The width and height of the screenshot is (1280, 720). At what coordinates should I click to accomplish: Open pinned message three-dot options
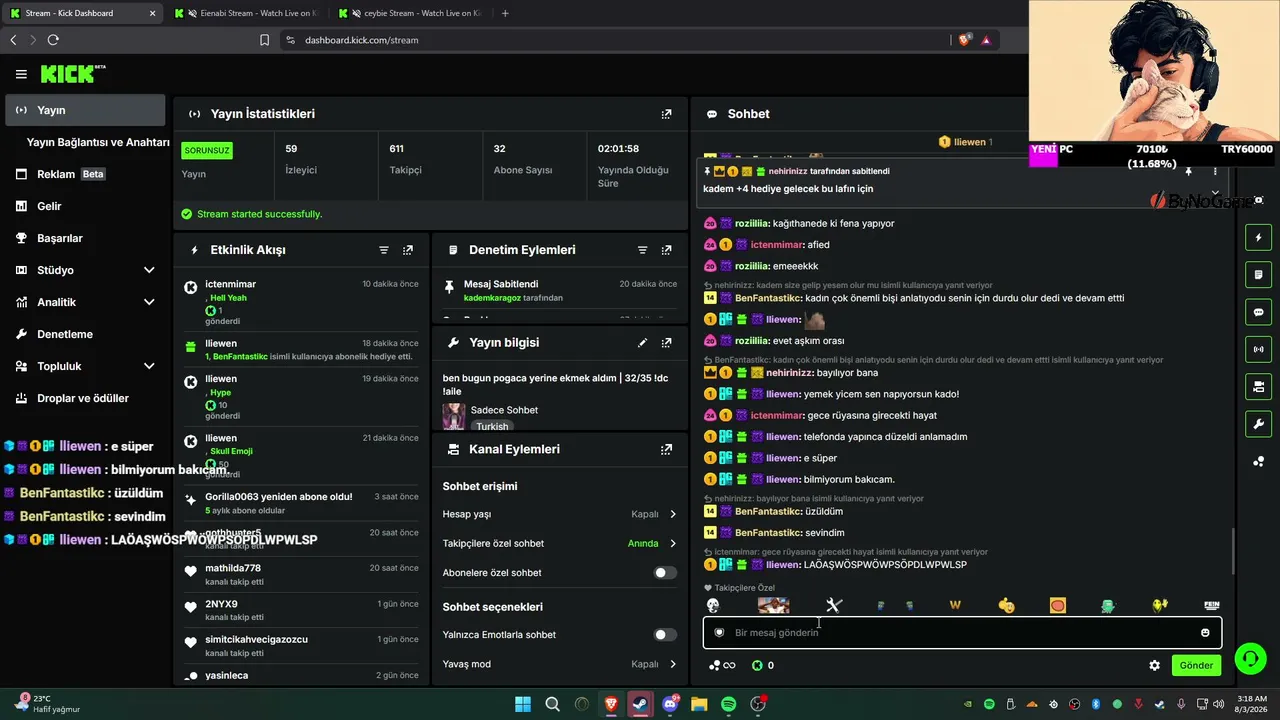click(1215, 172)
